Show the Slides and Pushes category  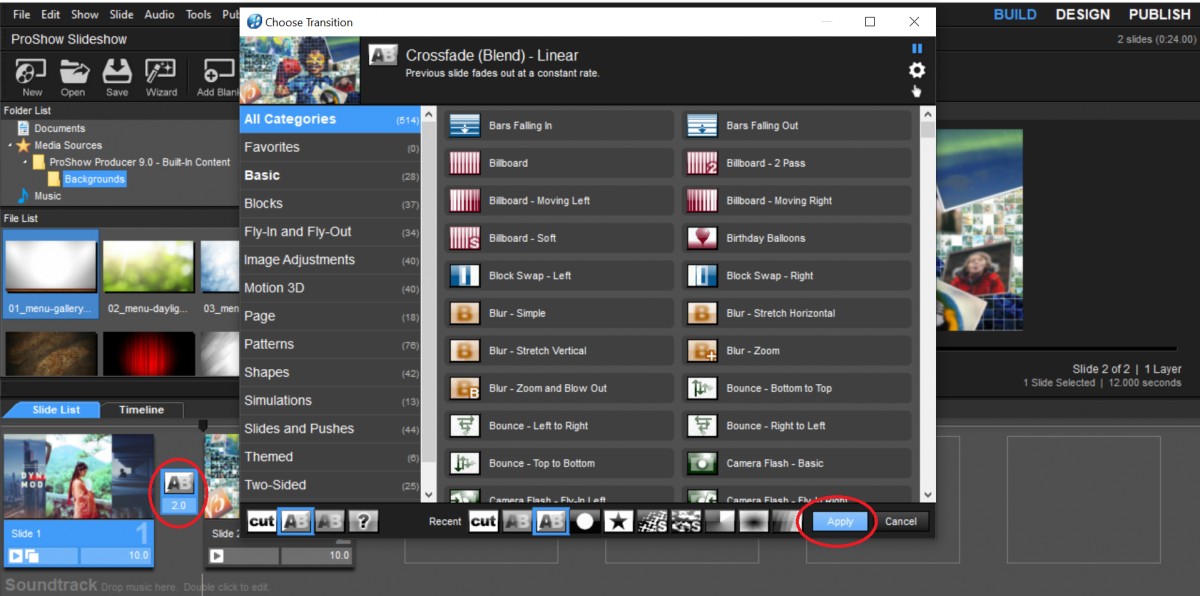click(x=331, y=429)
